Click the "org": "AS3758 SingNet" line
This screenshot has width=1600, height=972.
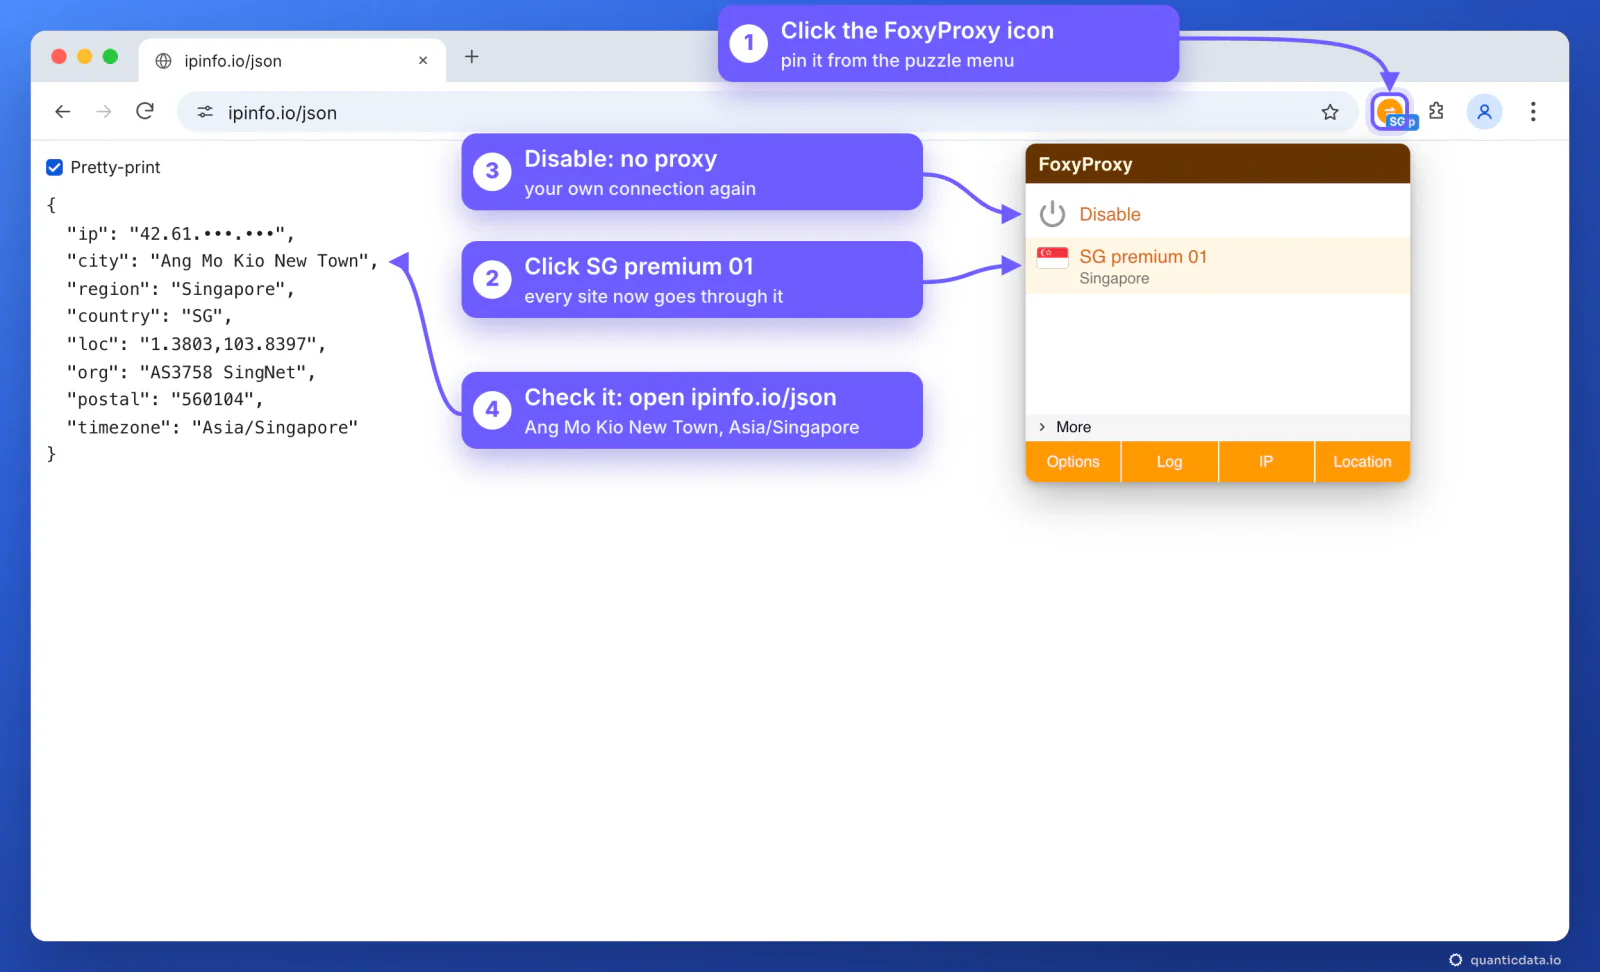pyautogui.click(x=191, y=372)
